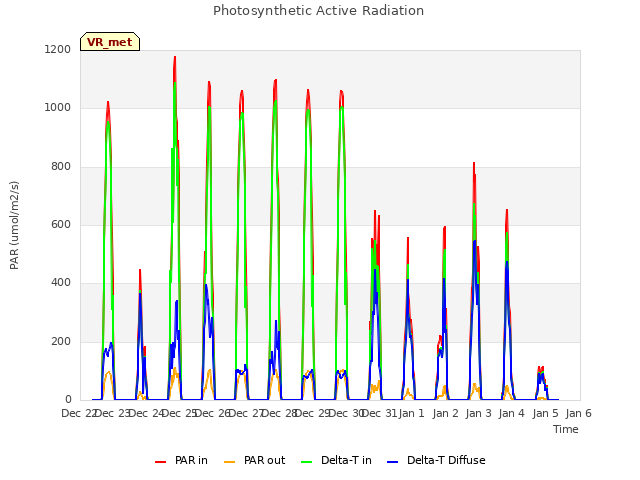This screenshot has height=480, width=640.
Task: Click the Jan 3 x-axis tick label
Action: pyautogui.click(x=478, y=413)
